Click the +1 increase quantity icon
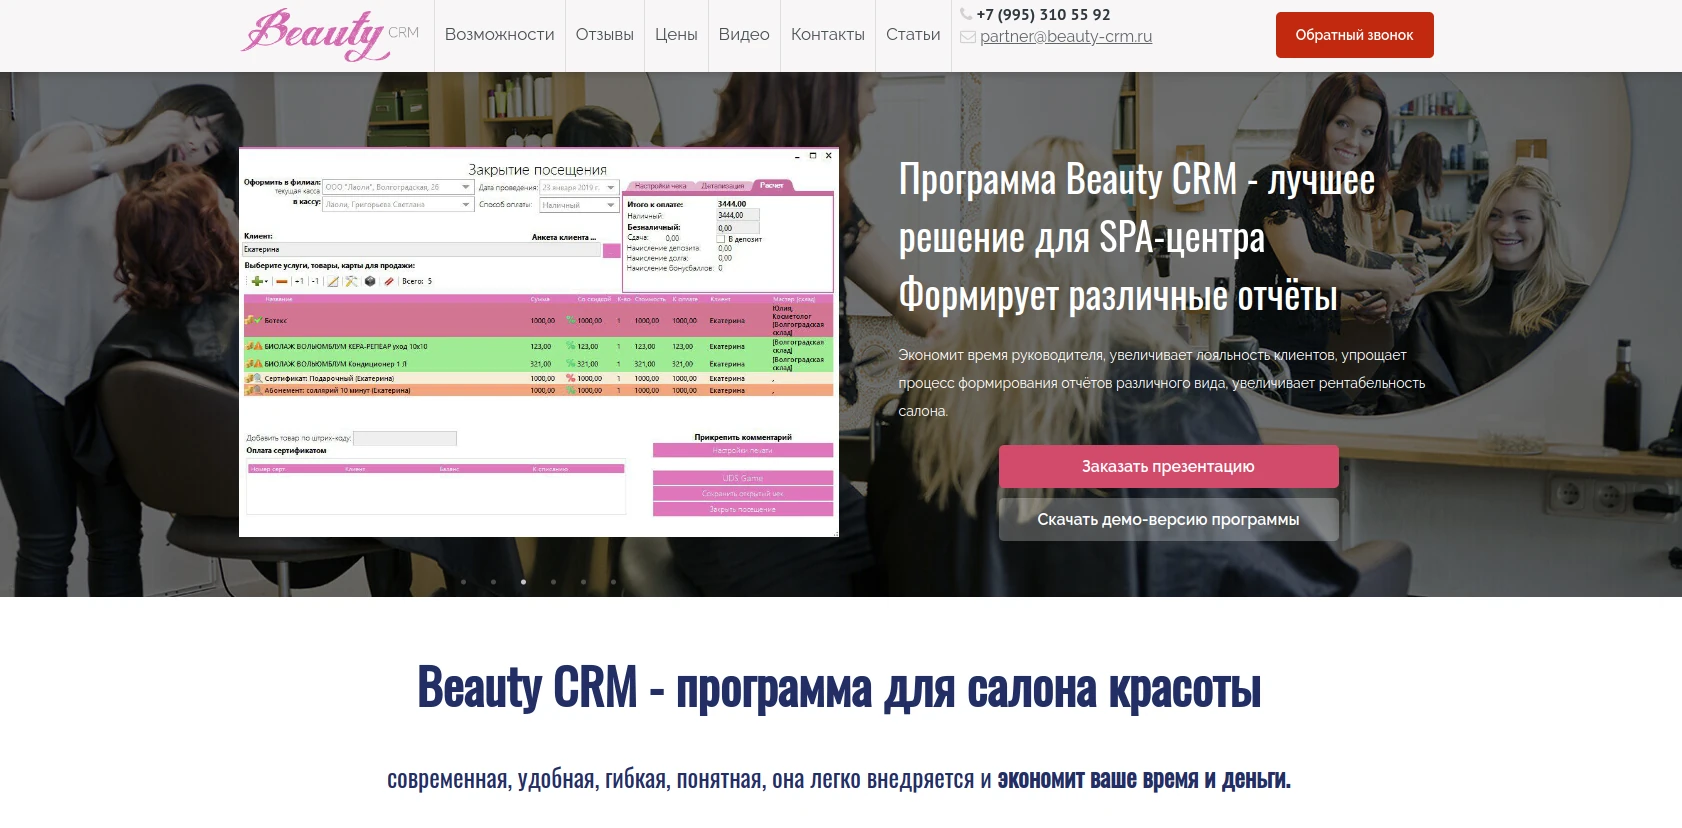 [299, 281]
